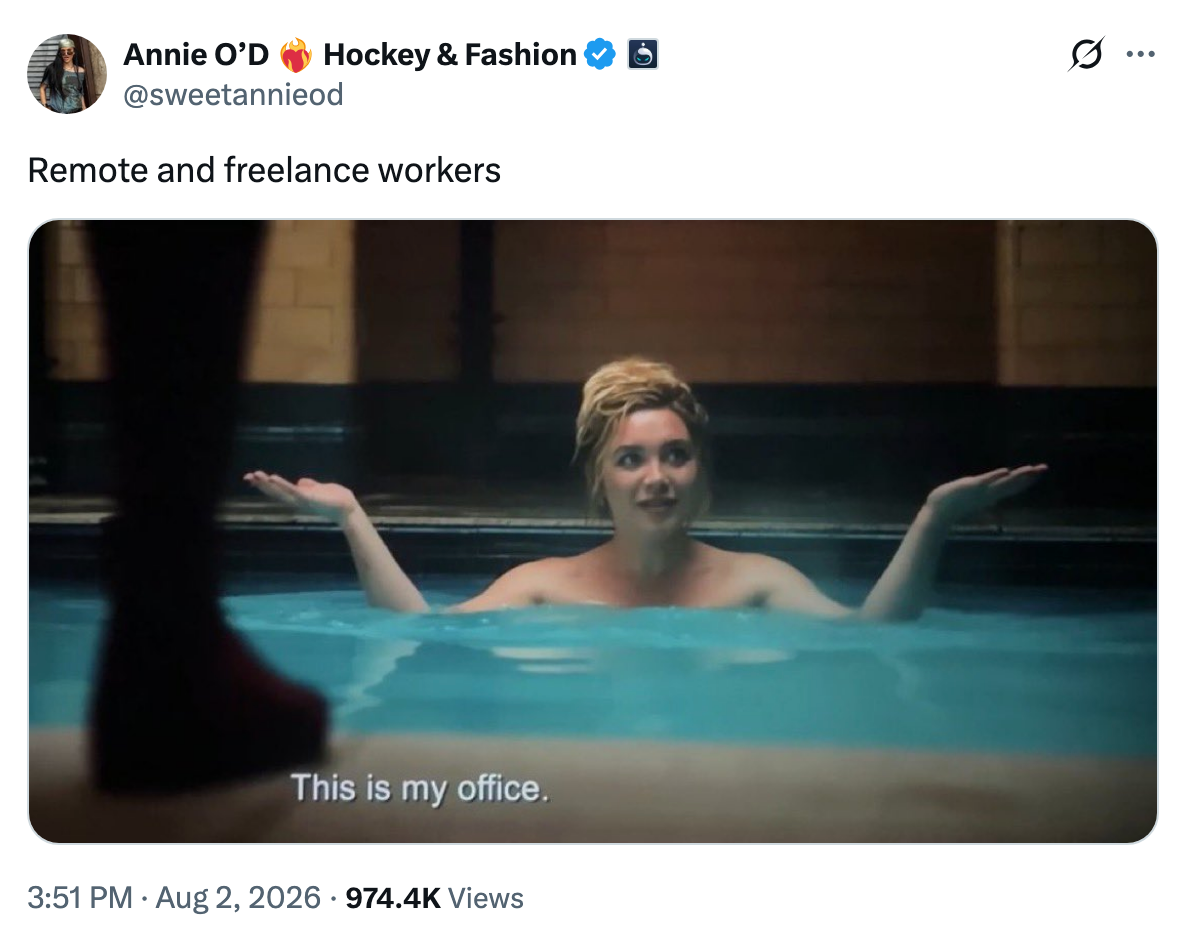Click the Aug 2, 2026 date

click(239, 898)
